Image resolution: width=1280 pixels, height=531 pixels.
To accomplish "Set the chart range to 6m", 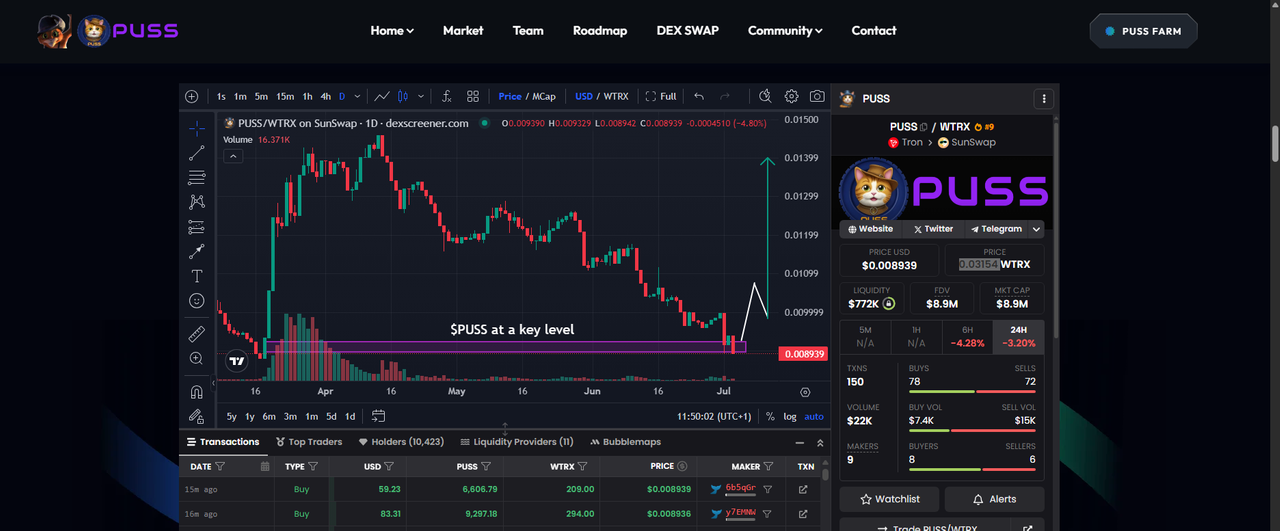I will pos(269,416).
